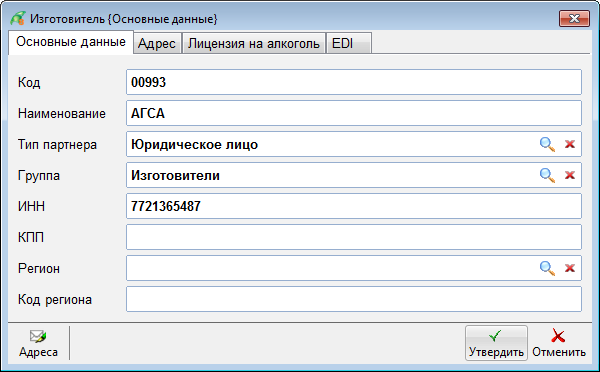Clear the Группа field value
Image resolution: width=600 pixels, height=372 pixels.
pos(570,175)
